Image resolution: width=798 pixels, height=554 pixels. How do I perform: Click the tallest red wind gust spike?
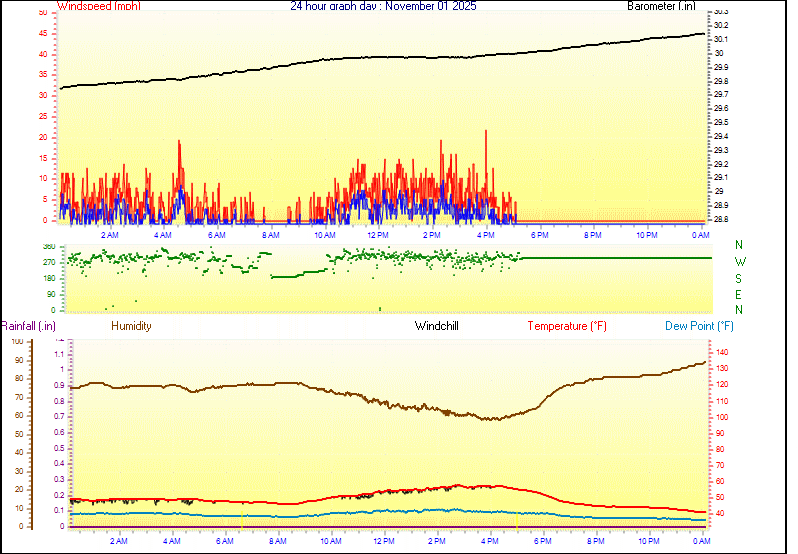486,132
